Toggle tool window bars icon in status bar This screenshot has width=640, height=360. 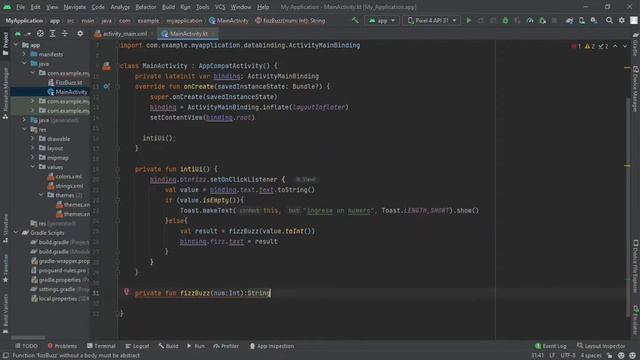pyautogui.click(x=6, y=356)
